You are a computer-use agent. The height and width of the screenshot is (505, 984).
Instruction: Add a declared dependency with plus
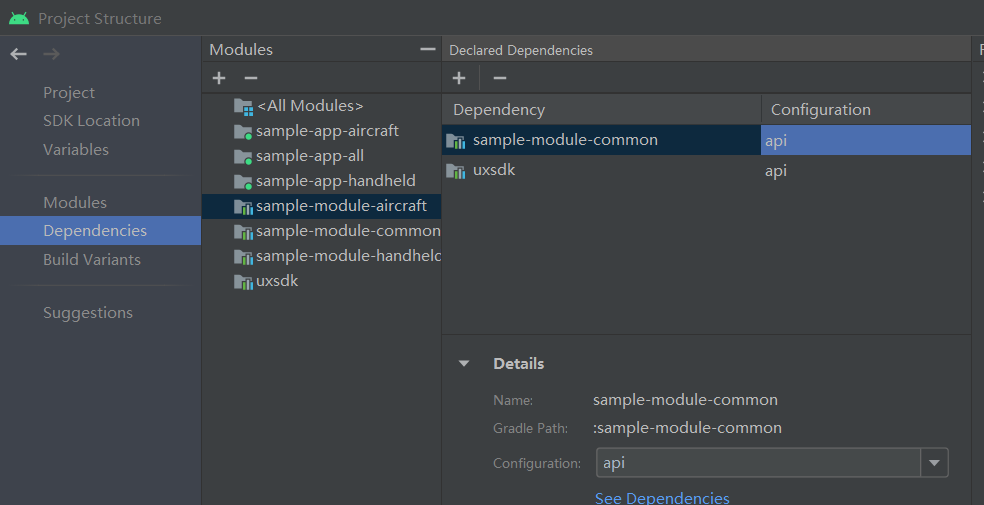[x=459, y=78]
